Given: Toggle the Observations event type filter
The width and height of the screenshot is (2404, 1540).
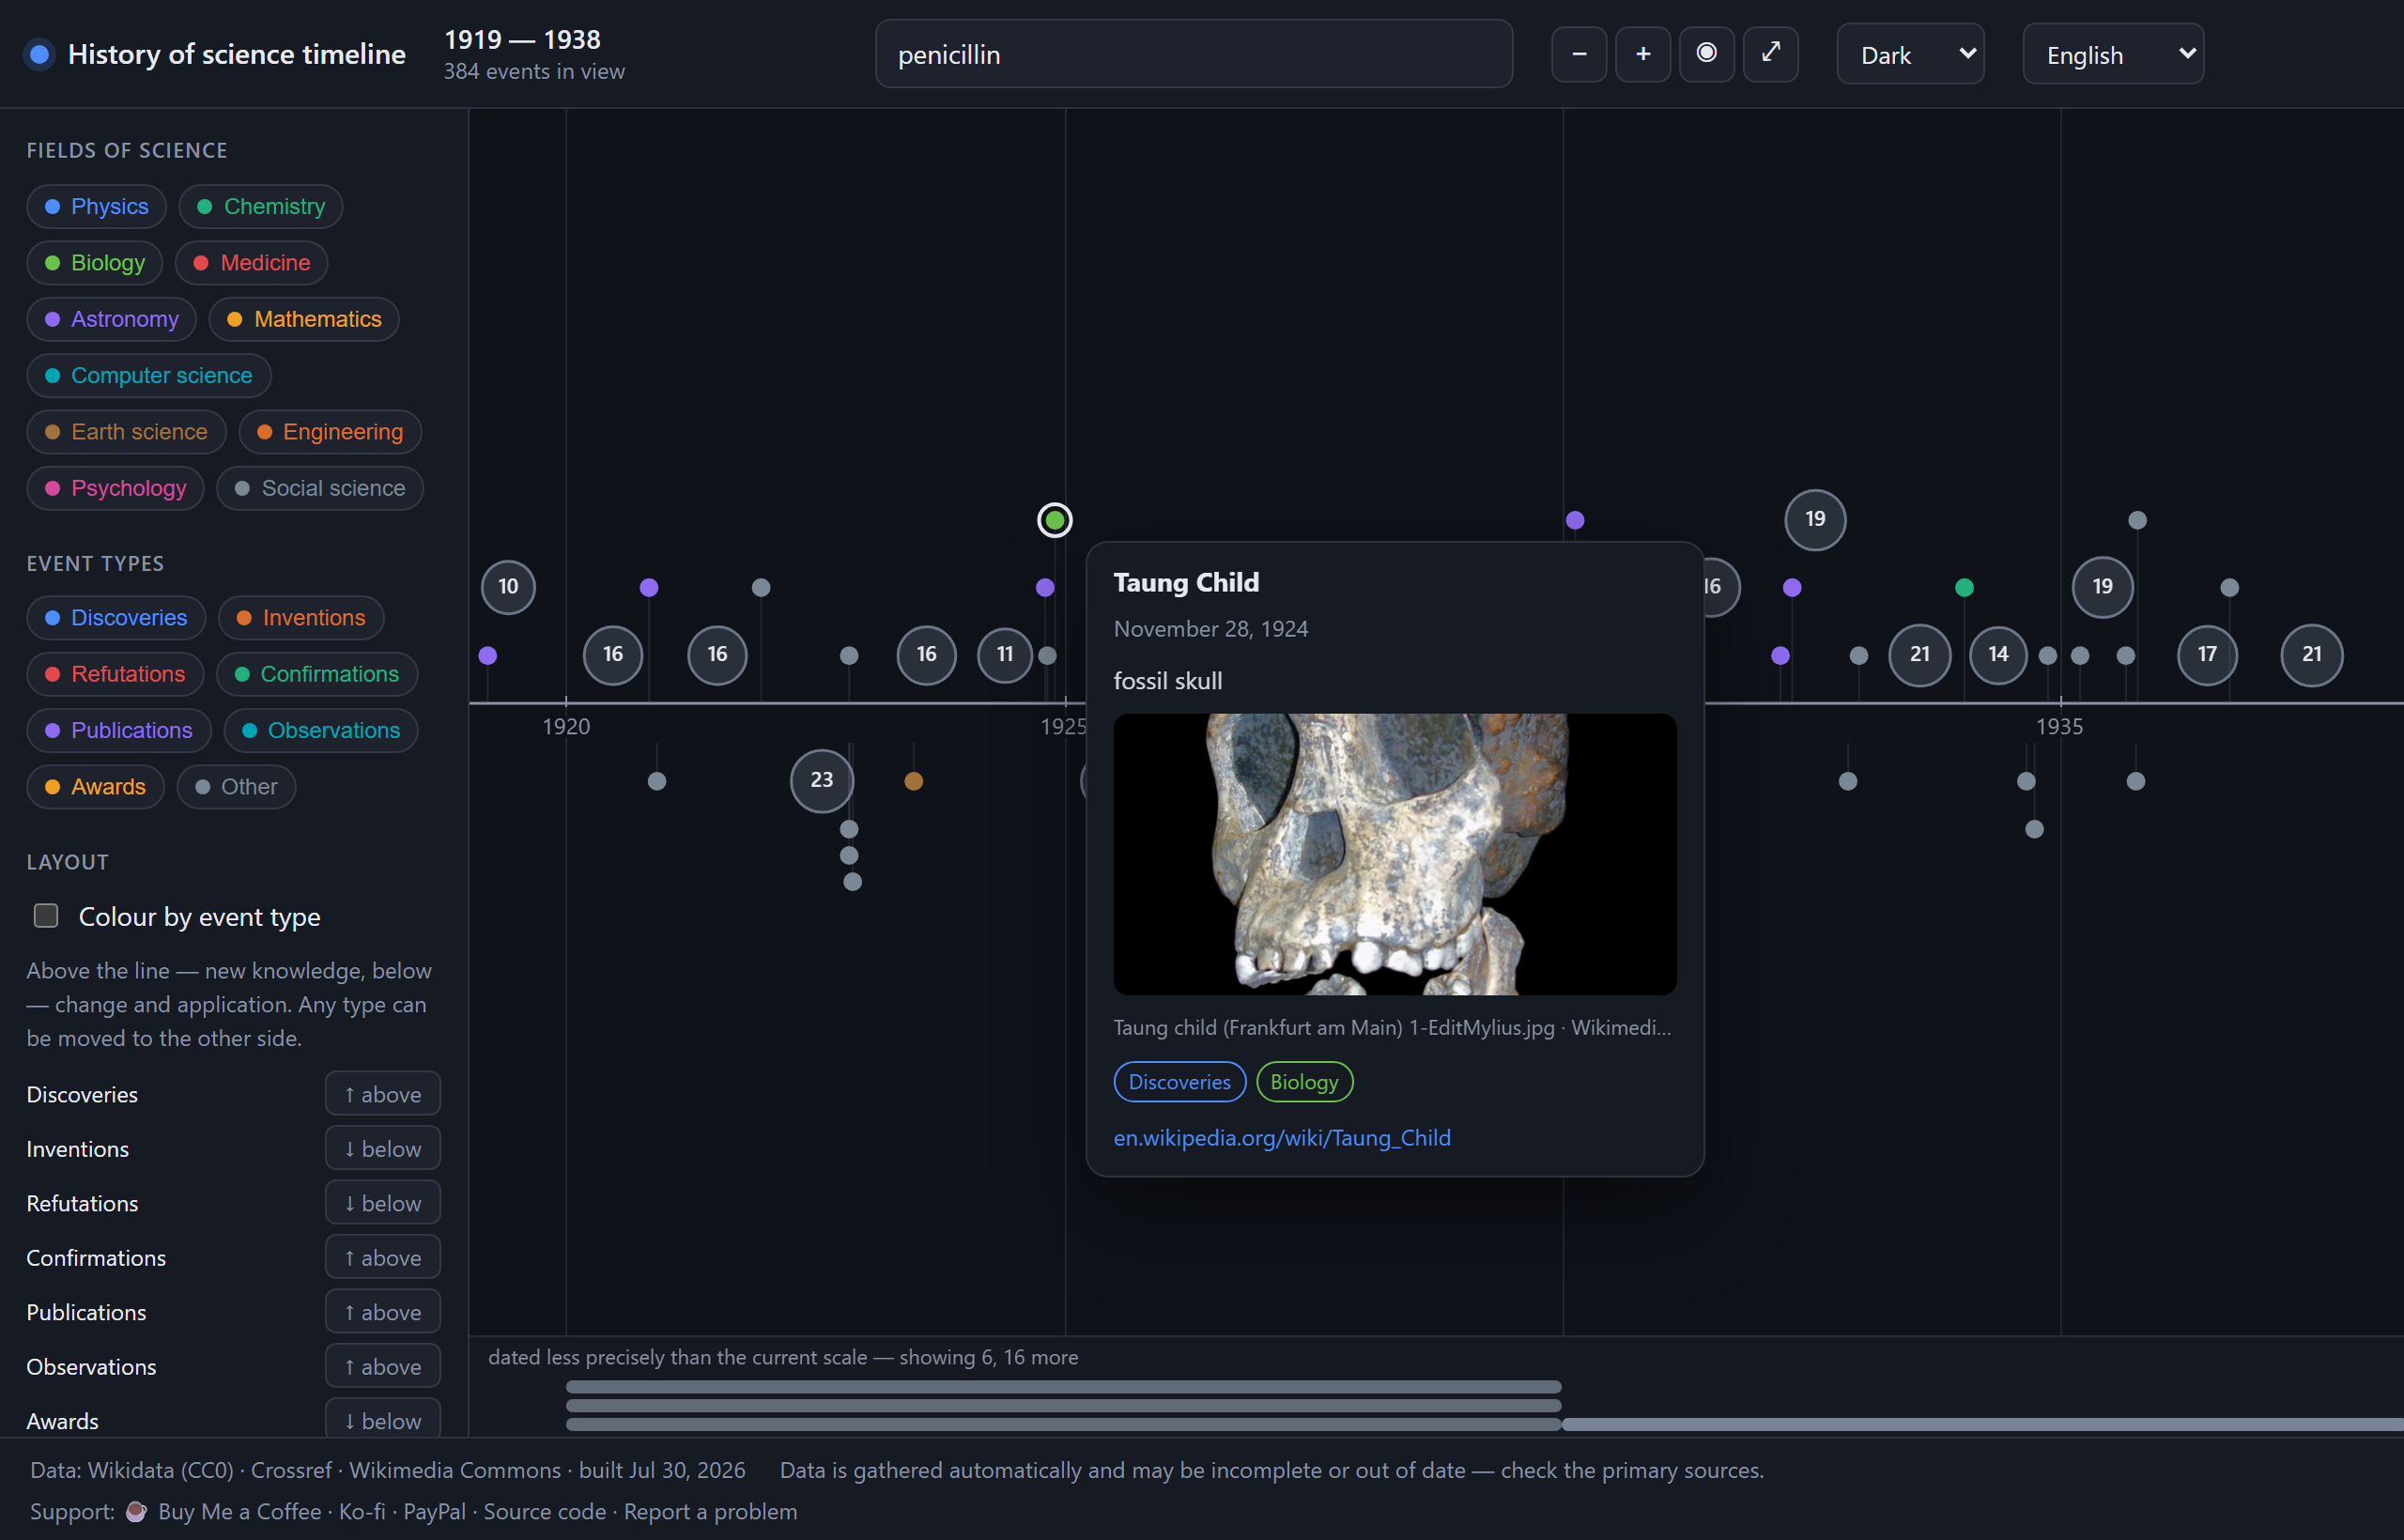Looking at the screenshot, I should coord(321,731).
